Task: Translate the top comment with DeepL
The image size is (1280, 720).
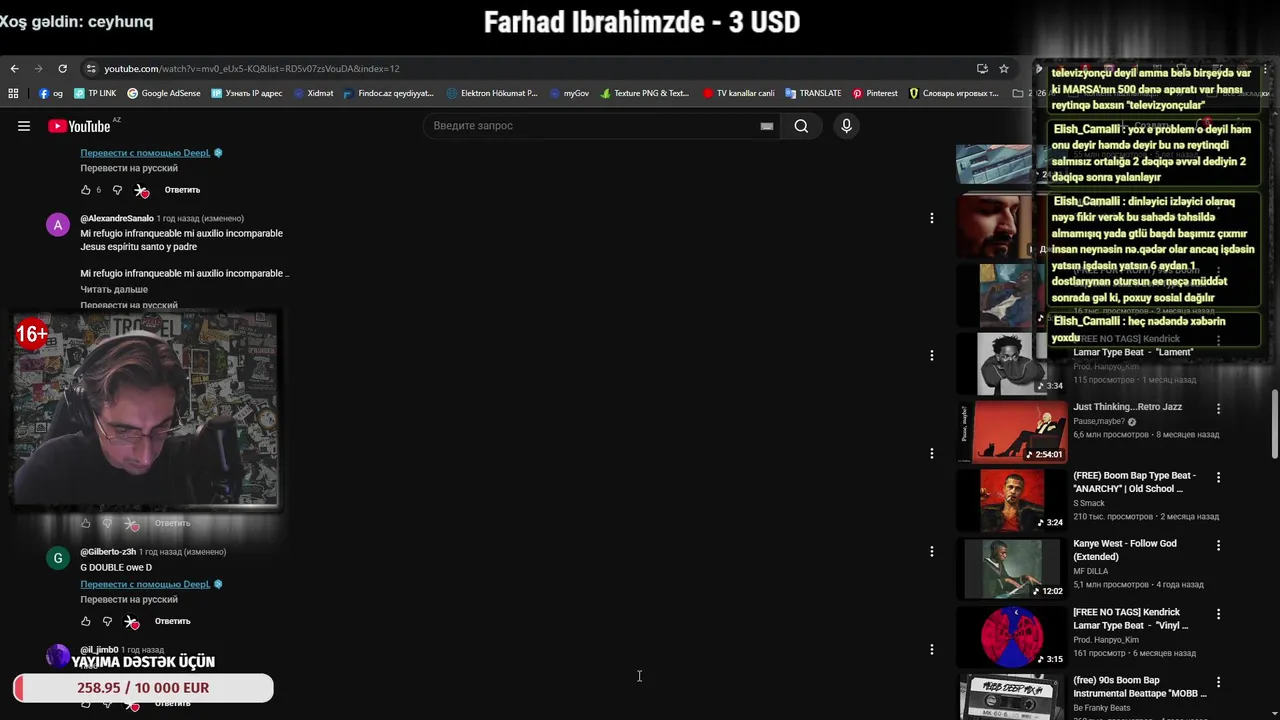Action: pyautogui.click(x=145, y=153)
